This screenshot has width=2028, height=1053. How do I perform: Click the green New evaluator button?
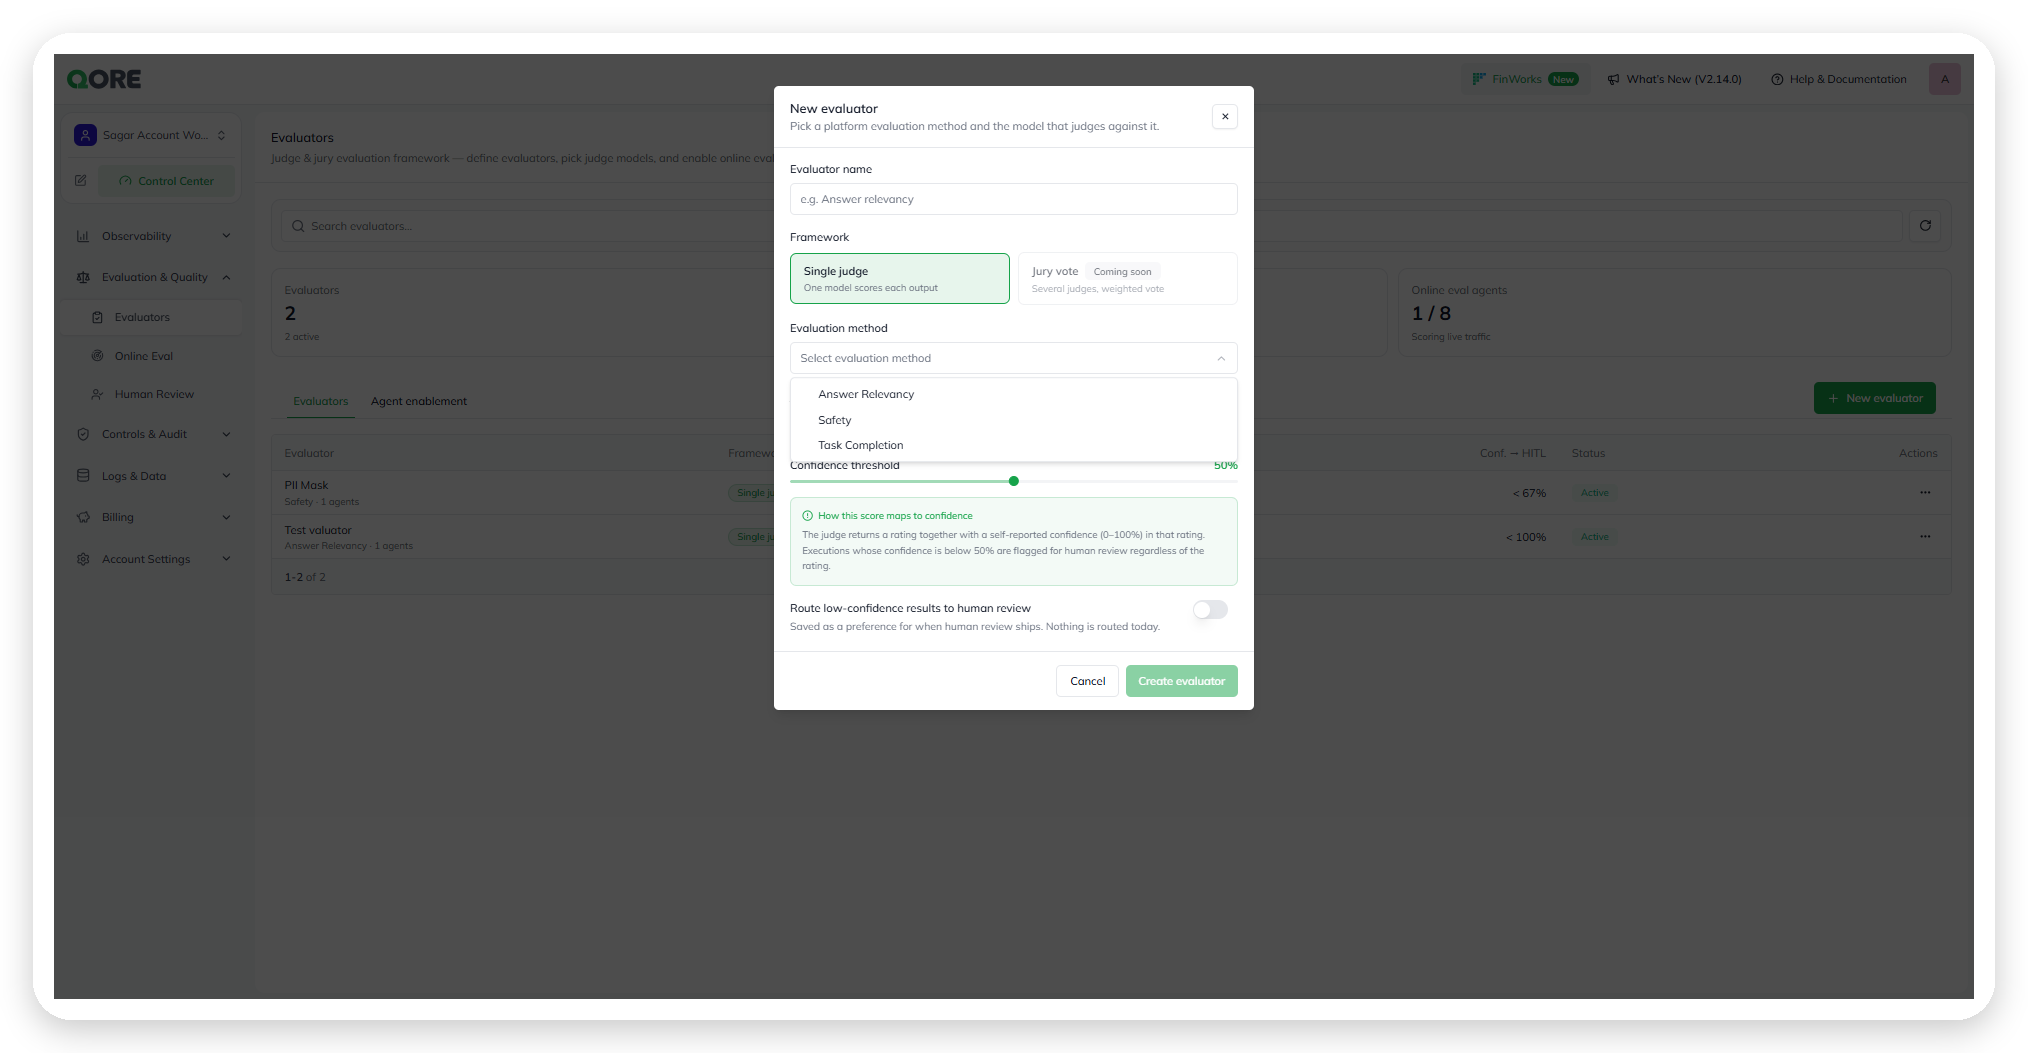point(1874,398)
